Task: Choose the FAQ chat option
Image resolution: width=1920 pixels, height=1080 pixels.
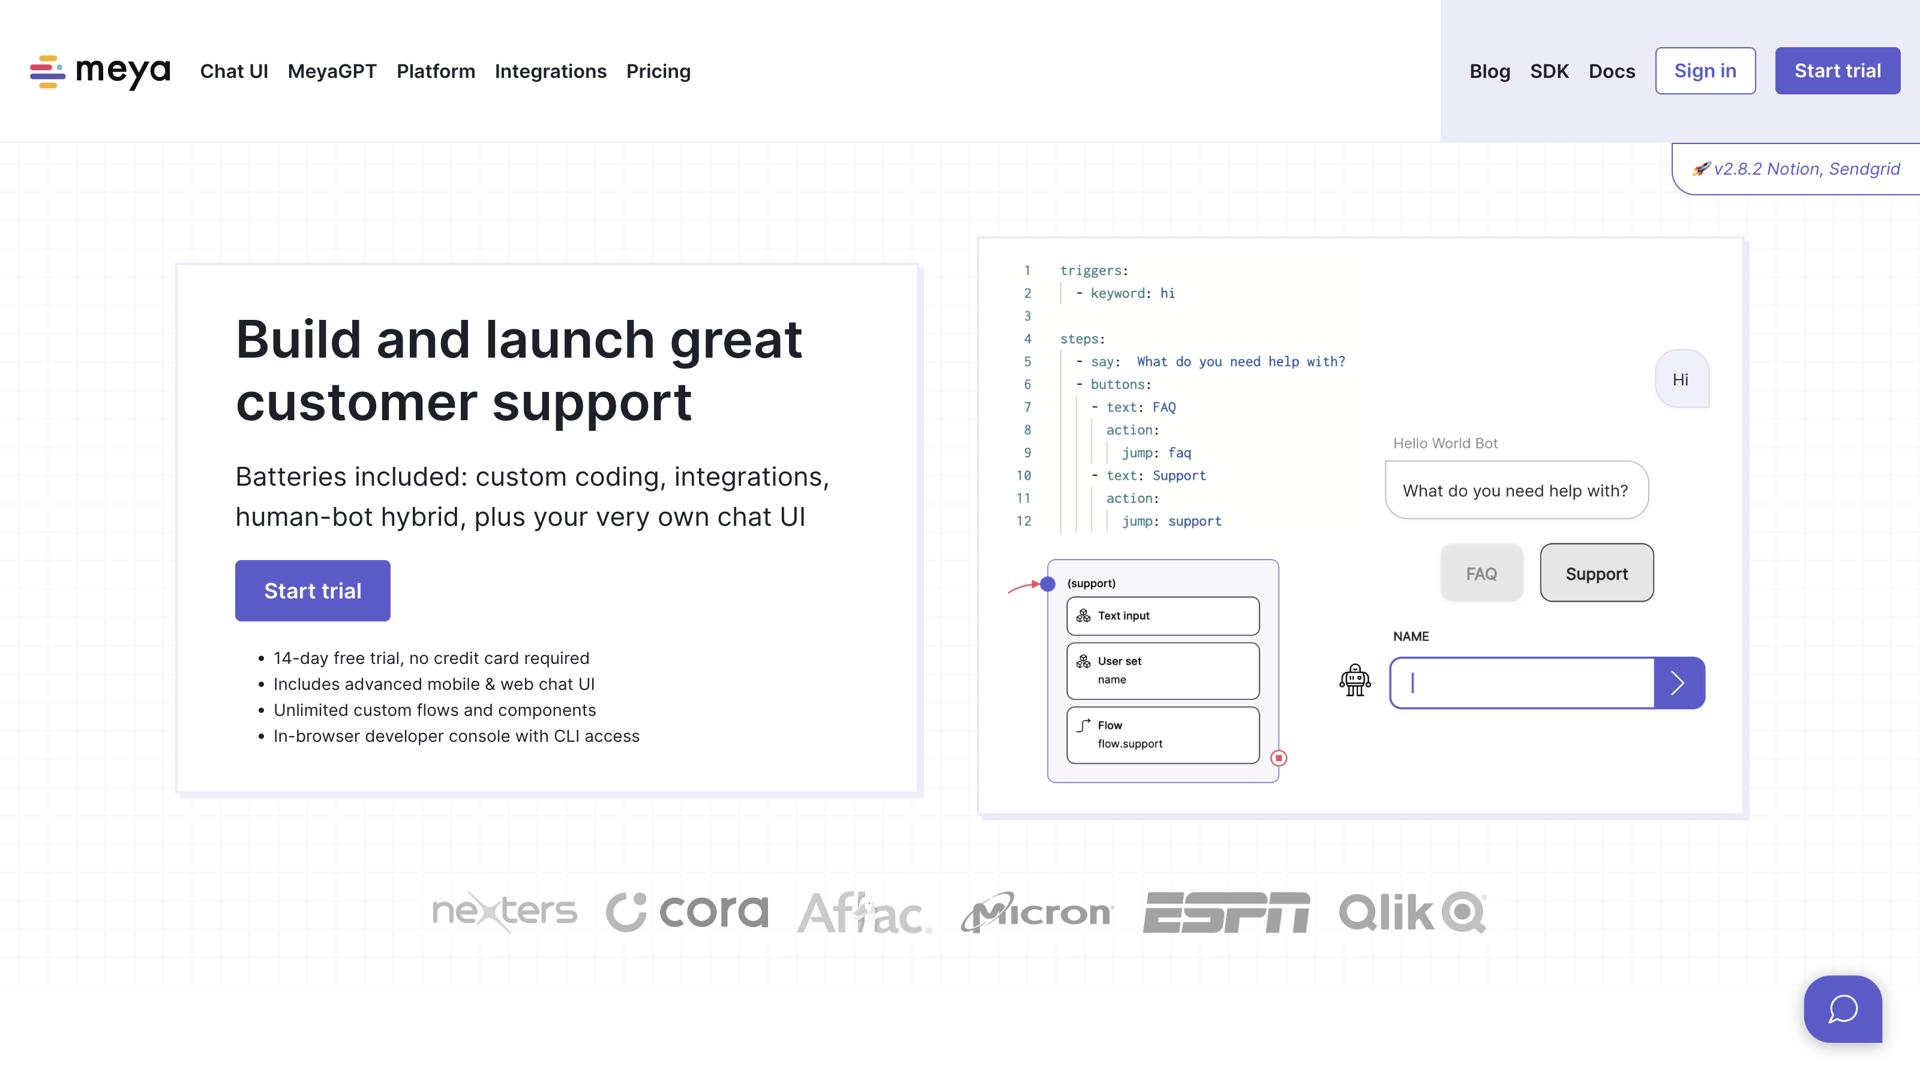Action: [x=1481, y=573]
